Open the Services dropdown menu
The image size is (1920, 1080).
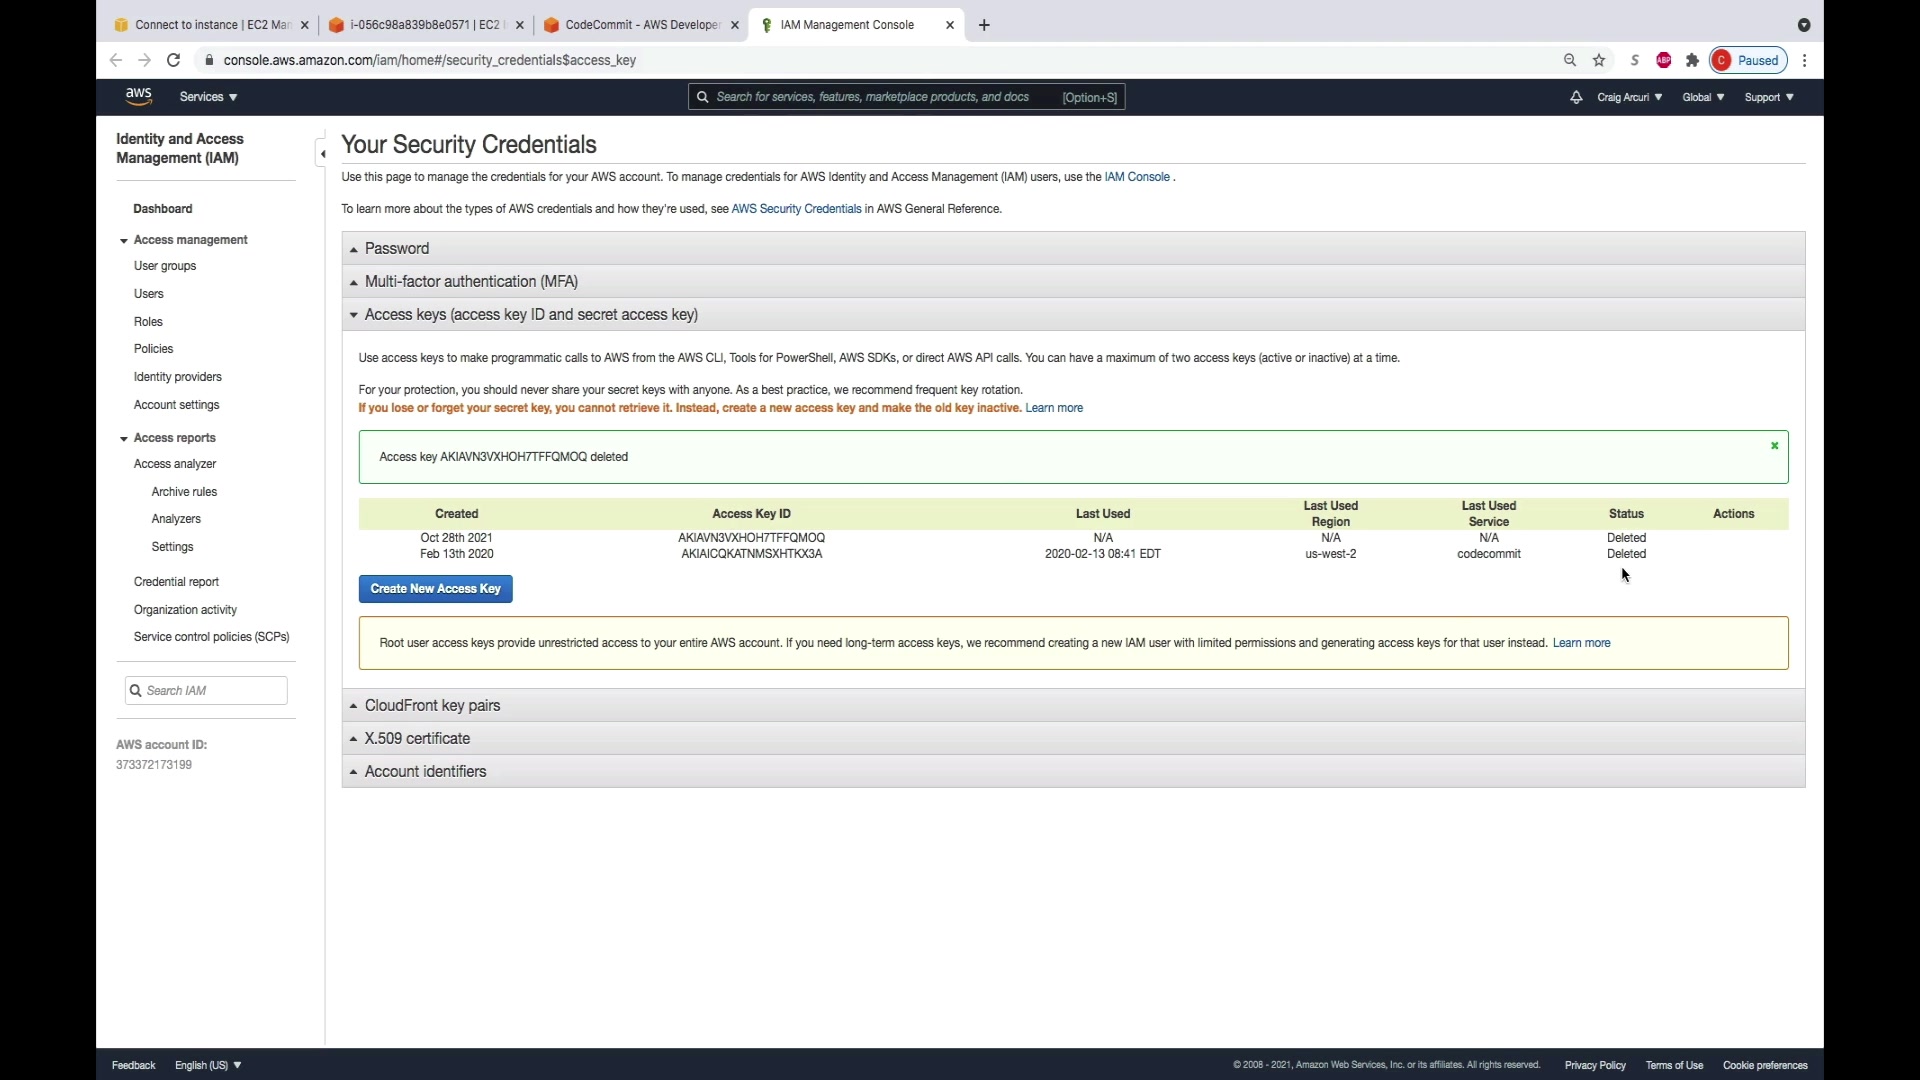point(208,97)
